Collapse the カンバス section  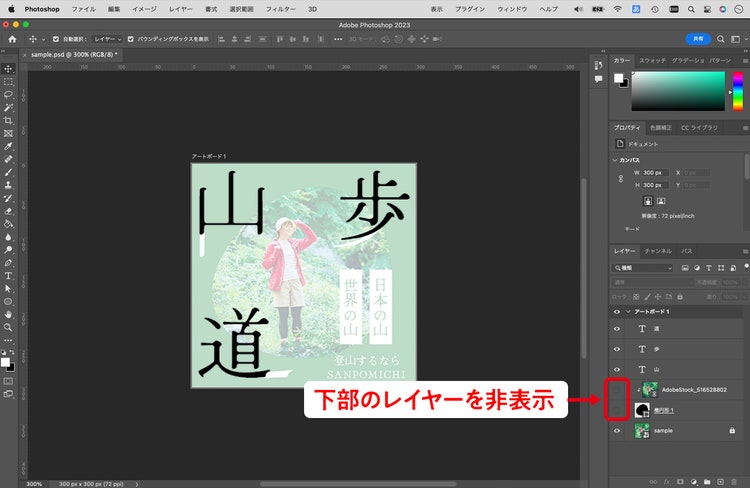coord(615,160)
